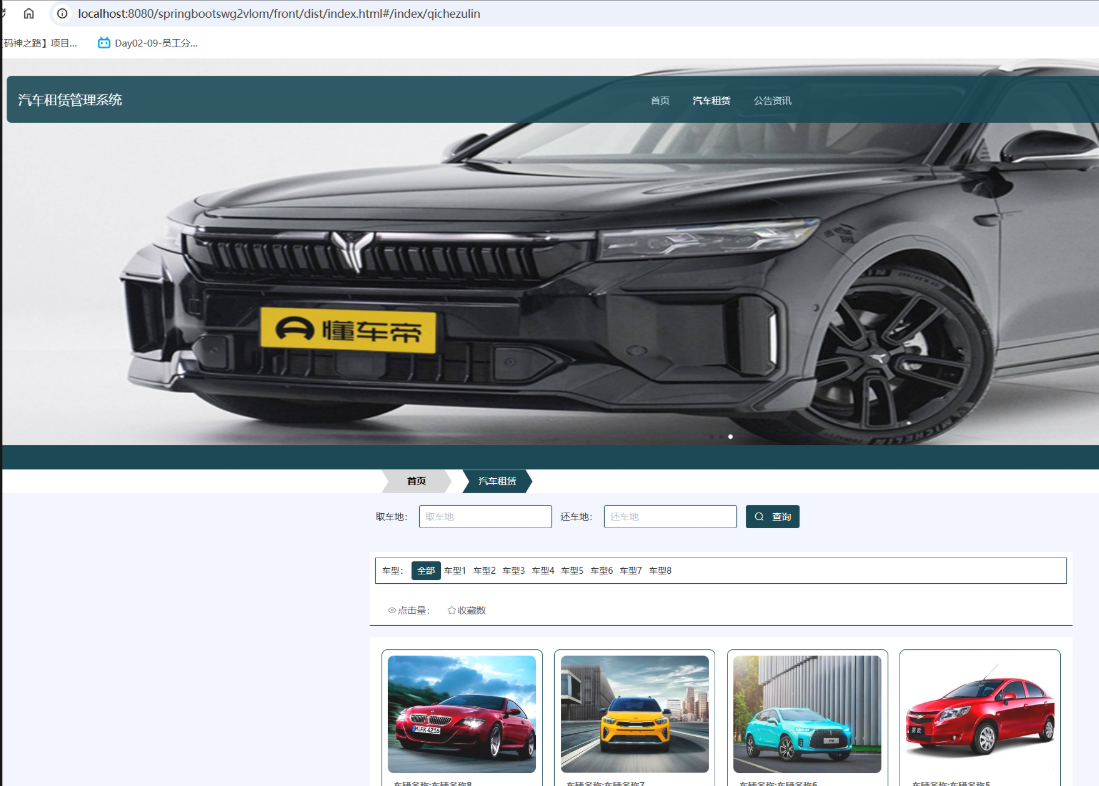Filter by 车型8

[x=660, y=571]
